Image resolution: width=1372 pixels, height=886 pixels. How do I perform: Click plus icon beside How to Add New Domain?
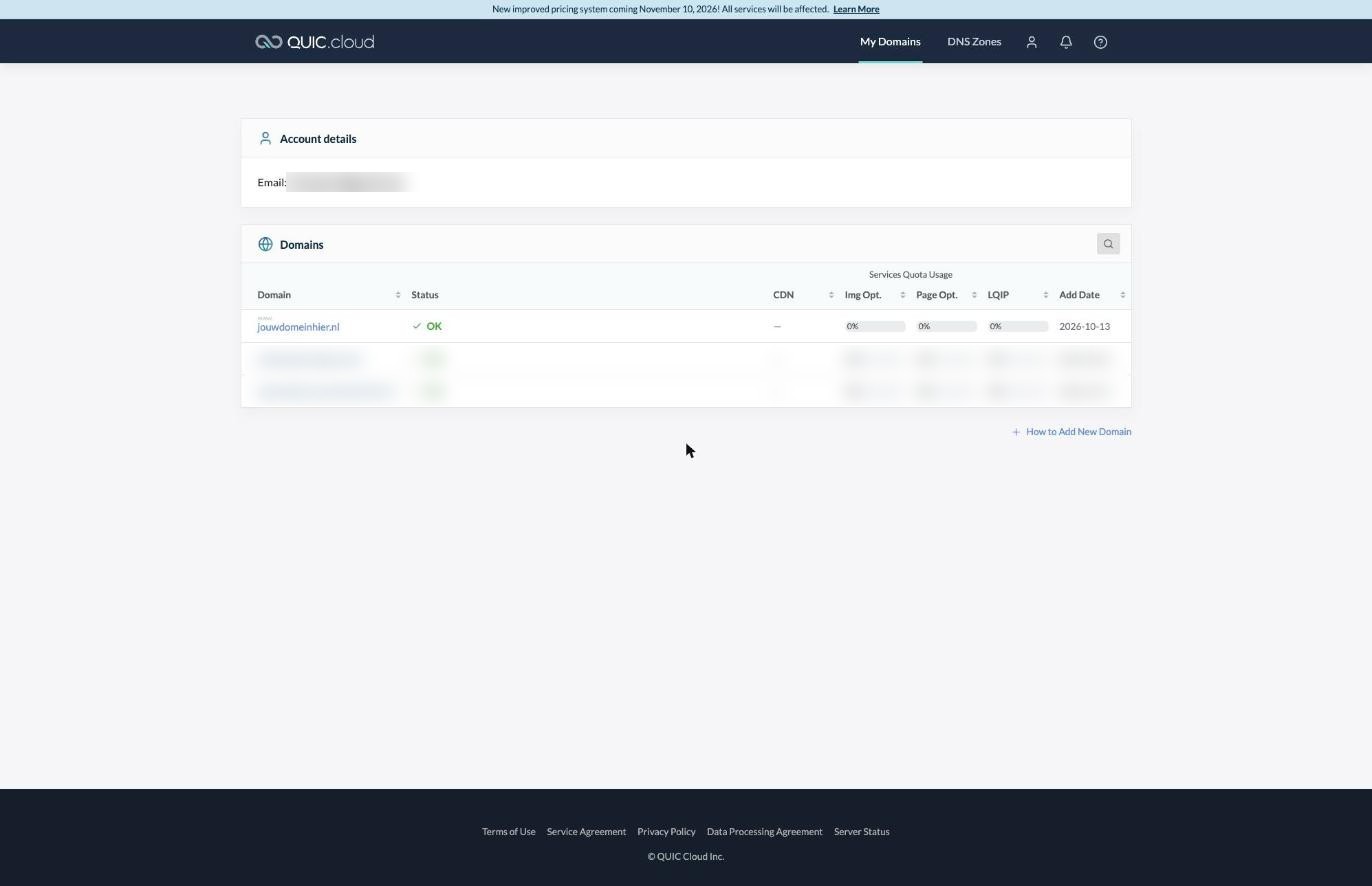pyautogui.click(x=1016, y=432)
